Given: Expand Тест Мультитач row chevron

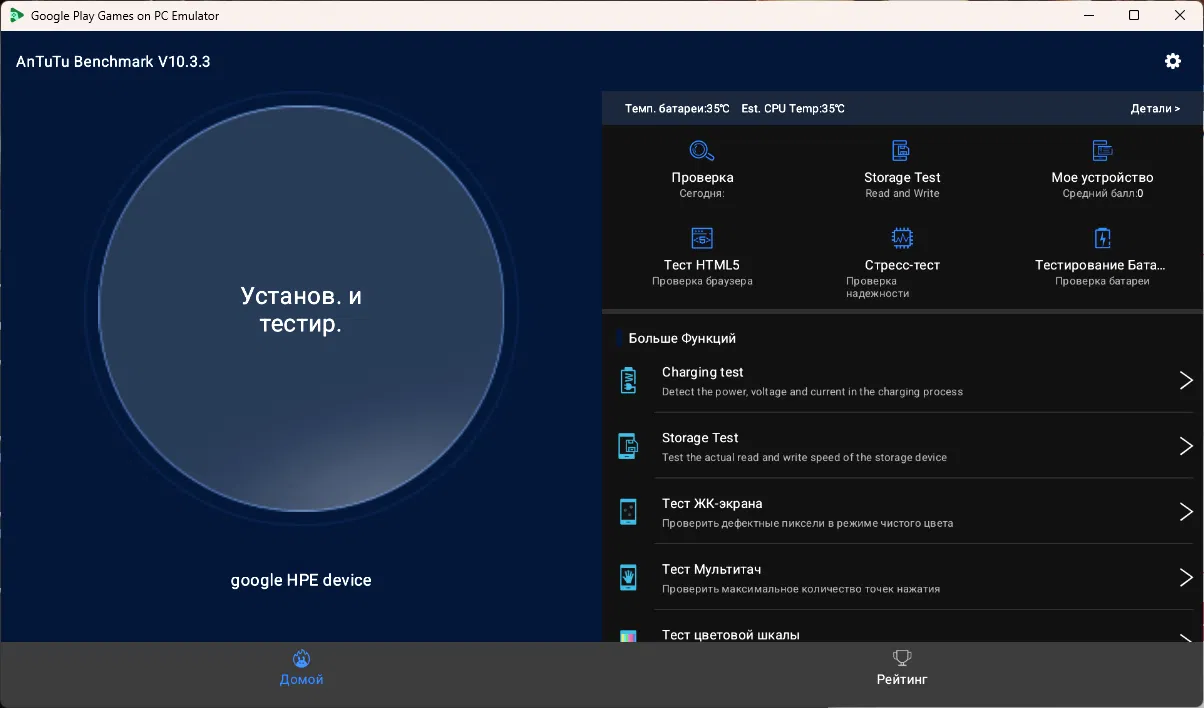Looking at the screenshot, I should coord(1186,577).
